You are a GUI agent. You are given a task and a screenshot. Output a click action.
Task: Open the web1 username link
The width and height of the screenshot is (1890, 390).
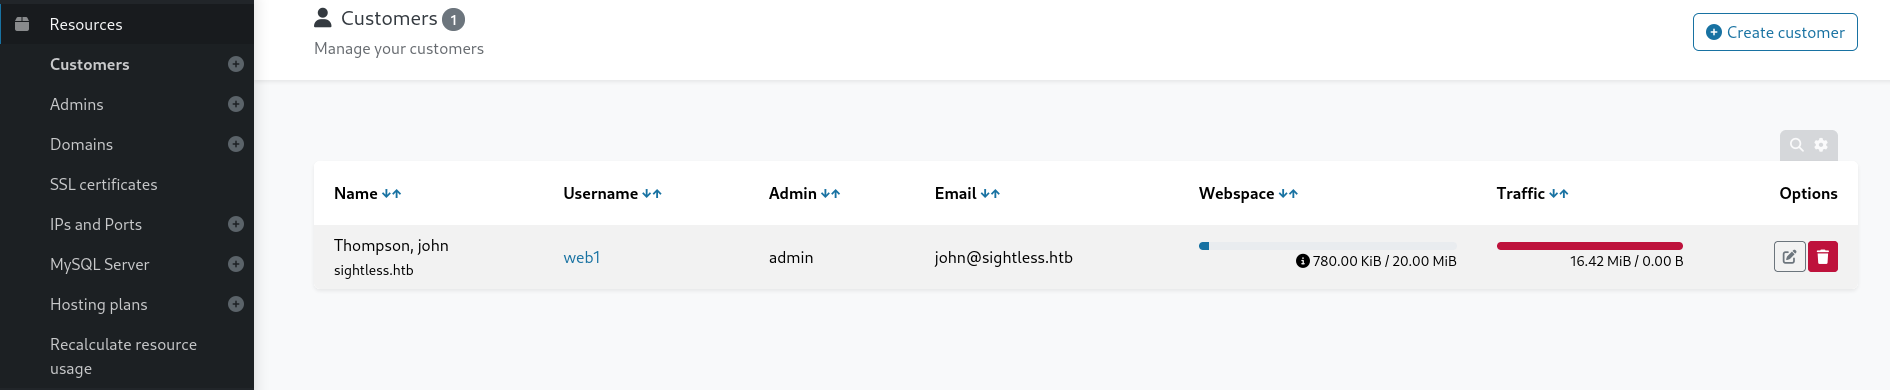582,257
